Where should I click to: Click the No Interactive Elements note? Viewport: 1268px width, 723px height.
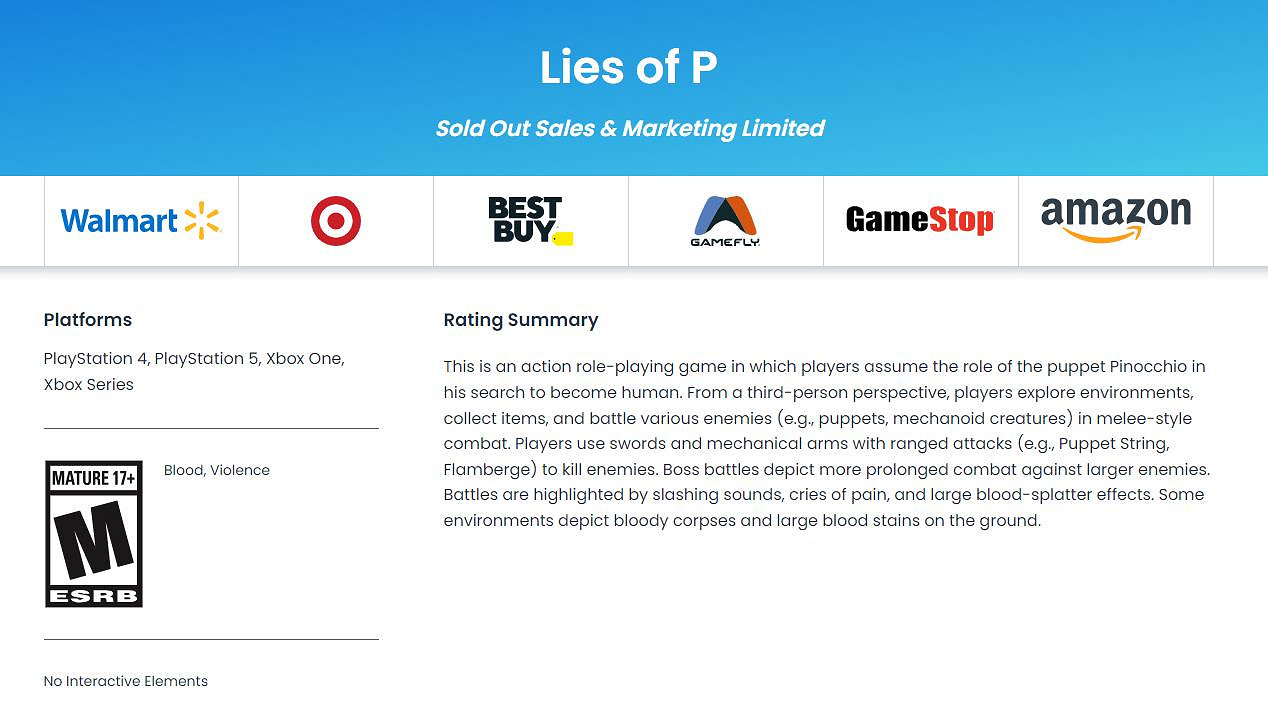tap(126, 681)
